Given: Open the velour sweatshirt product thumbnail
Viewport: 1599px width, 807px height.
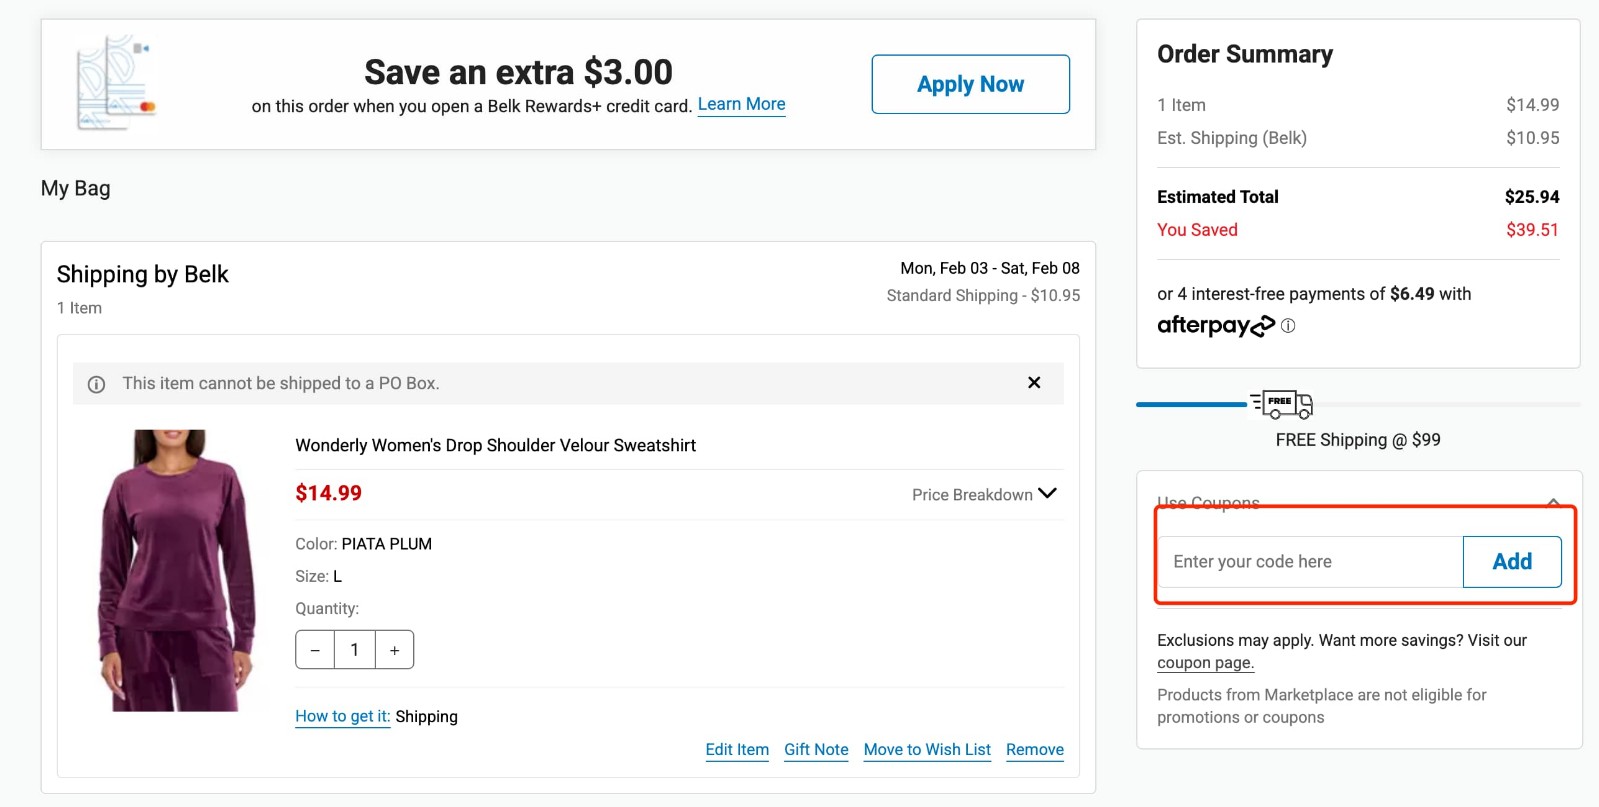Looking at the screenshot, I should coord(176,571).
